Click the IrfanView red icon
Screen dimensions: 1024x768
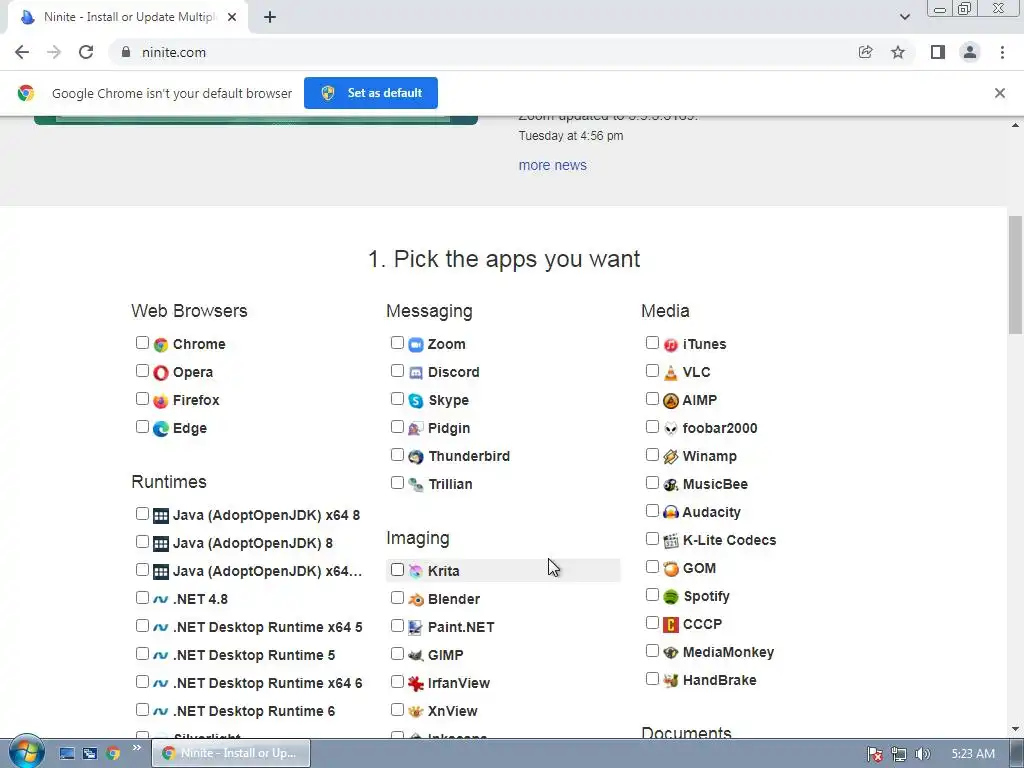pyautogui.click(x=415, y=683)
